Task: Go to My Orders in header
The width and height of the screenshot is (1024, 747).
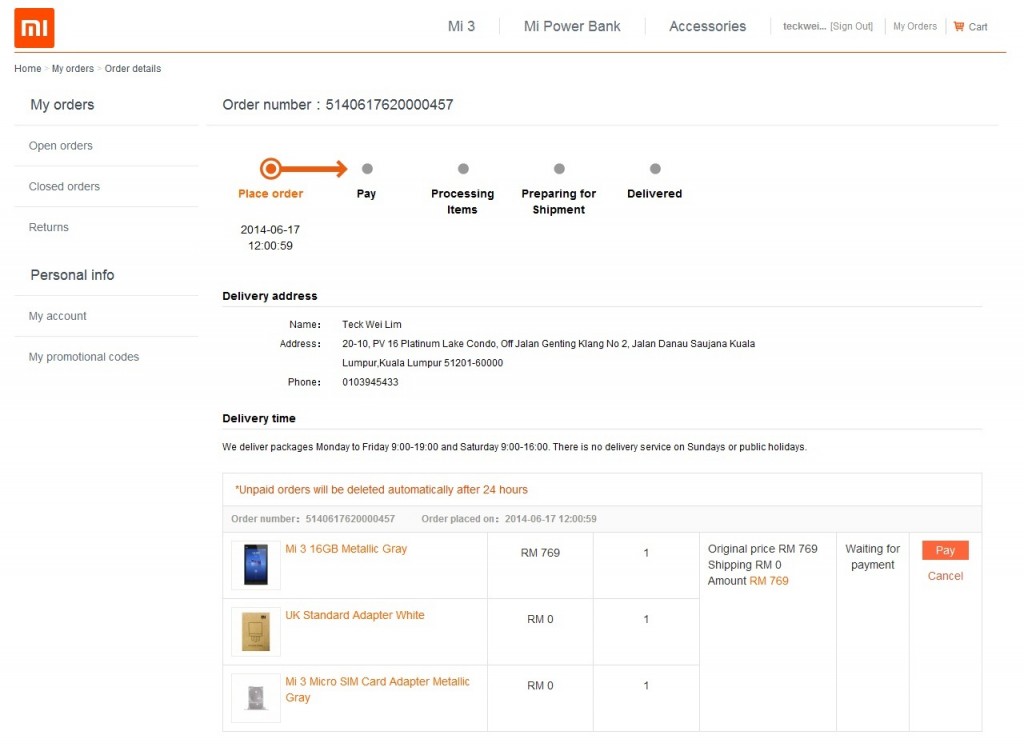Action: [x=915, y=26]
